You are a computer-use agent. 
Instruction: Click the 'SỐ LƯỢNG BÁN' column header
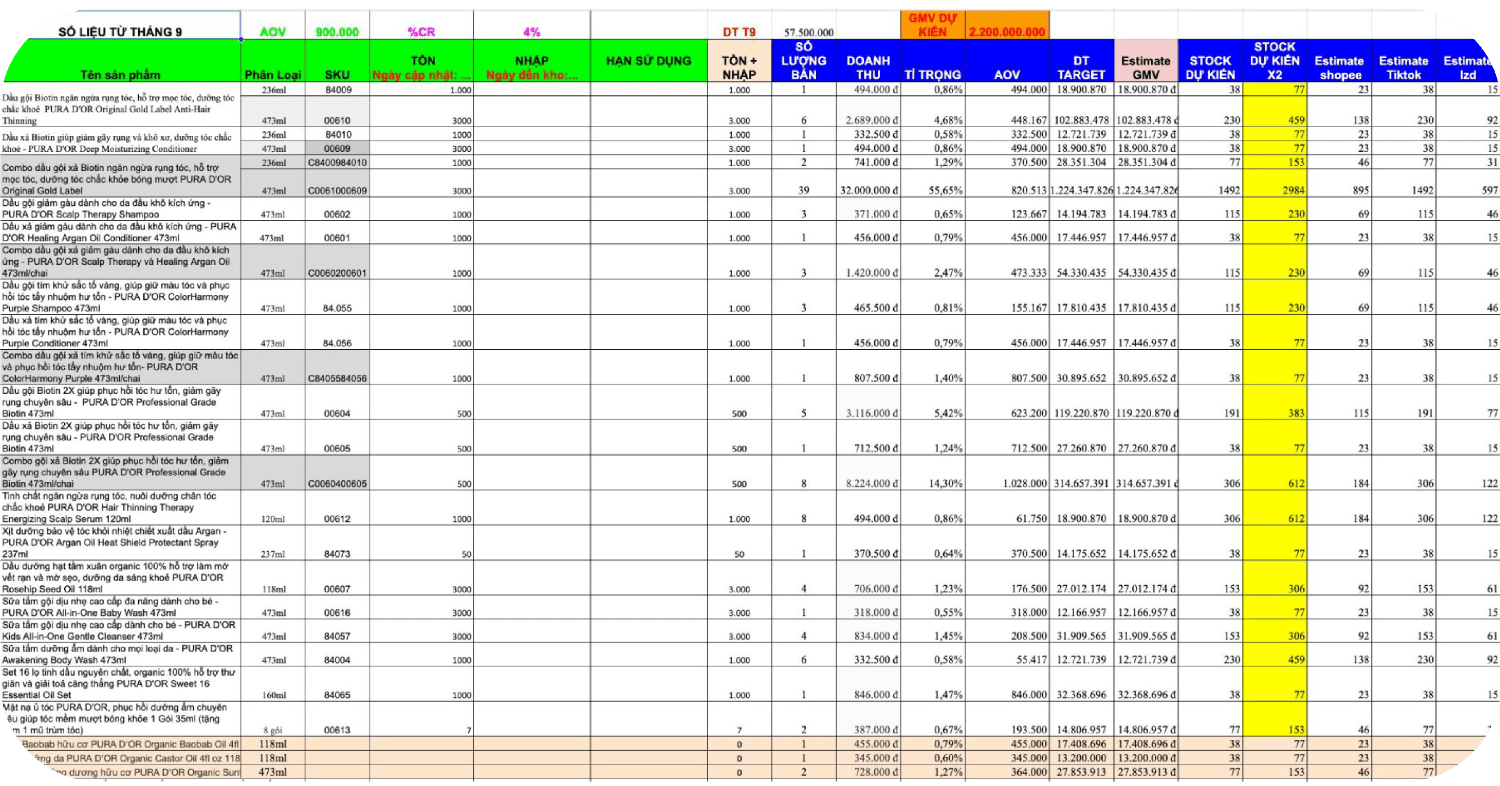pos(804,61)
